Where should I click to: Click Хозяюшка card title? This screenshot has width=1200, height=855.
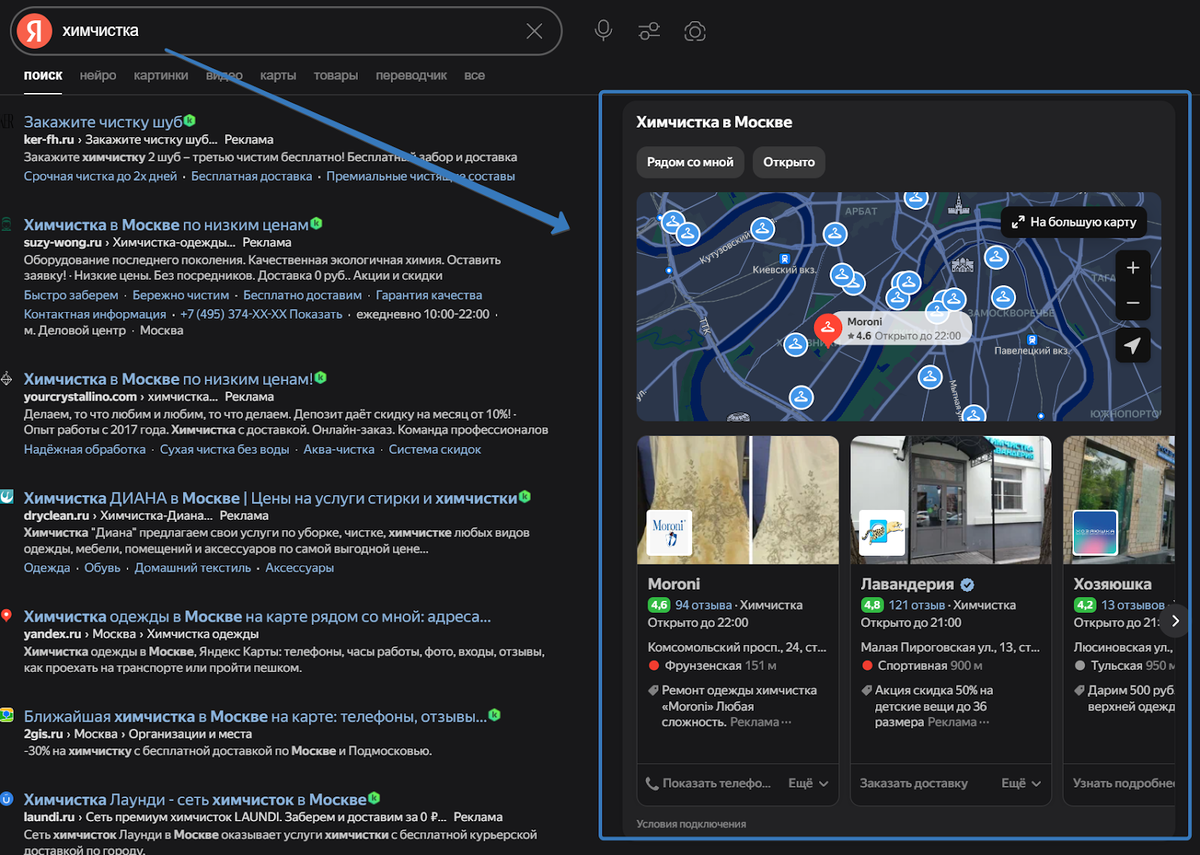click(x=1112, y=584)
